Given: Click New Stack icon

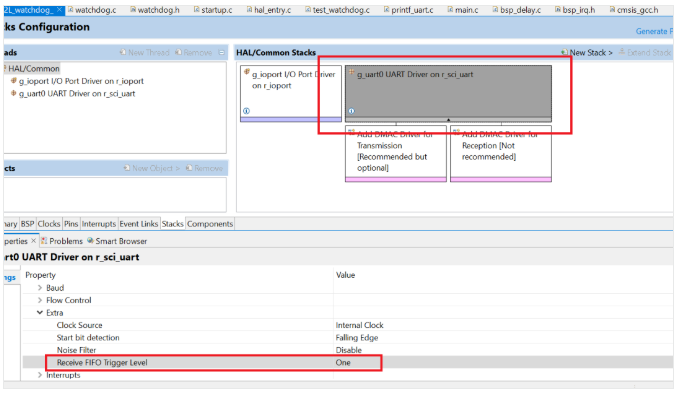Looking at the screenshot, I should tap(564, 52).
